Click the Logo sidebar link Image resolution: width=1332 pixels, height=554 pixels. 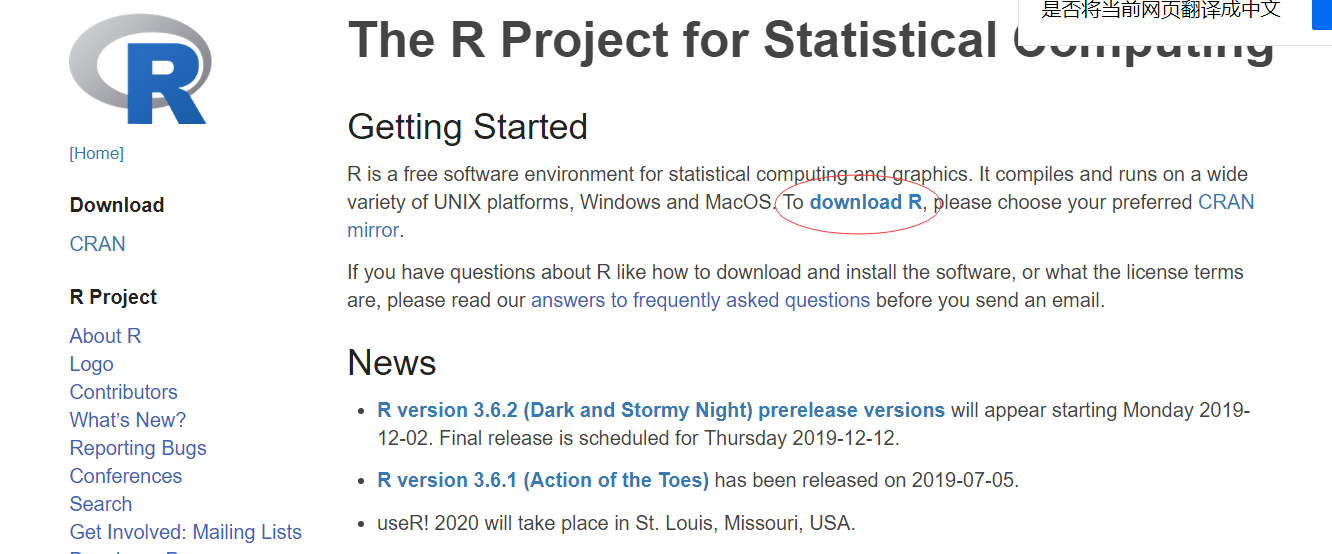pyautogui.click(x=91, y=364)
